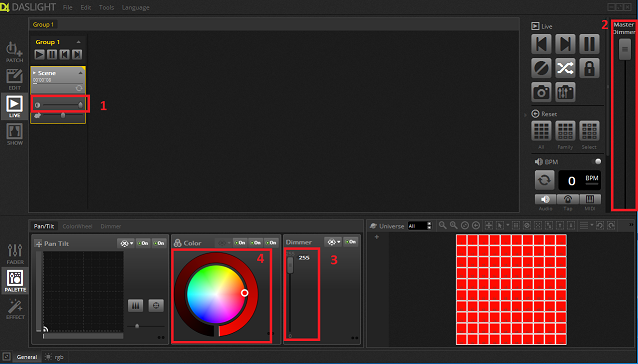Select the Group 1 tab
The image size is (638, 364).
click(43, 24)
